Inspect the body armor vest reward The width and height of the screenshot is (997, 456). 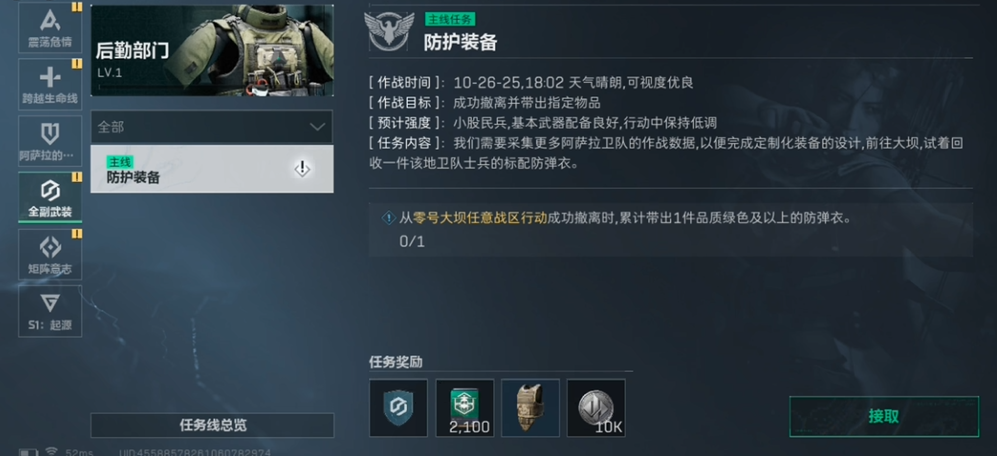pos(530,408)
